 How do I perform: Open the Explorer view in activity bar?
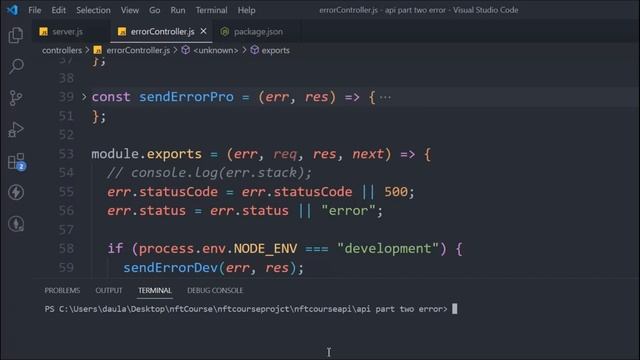pyautogui.click(x=16, y=35)
